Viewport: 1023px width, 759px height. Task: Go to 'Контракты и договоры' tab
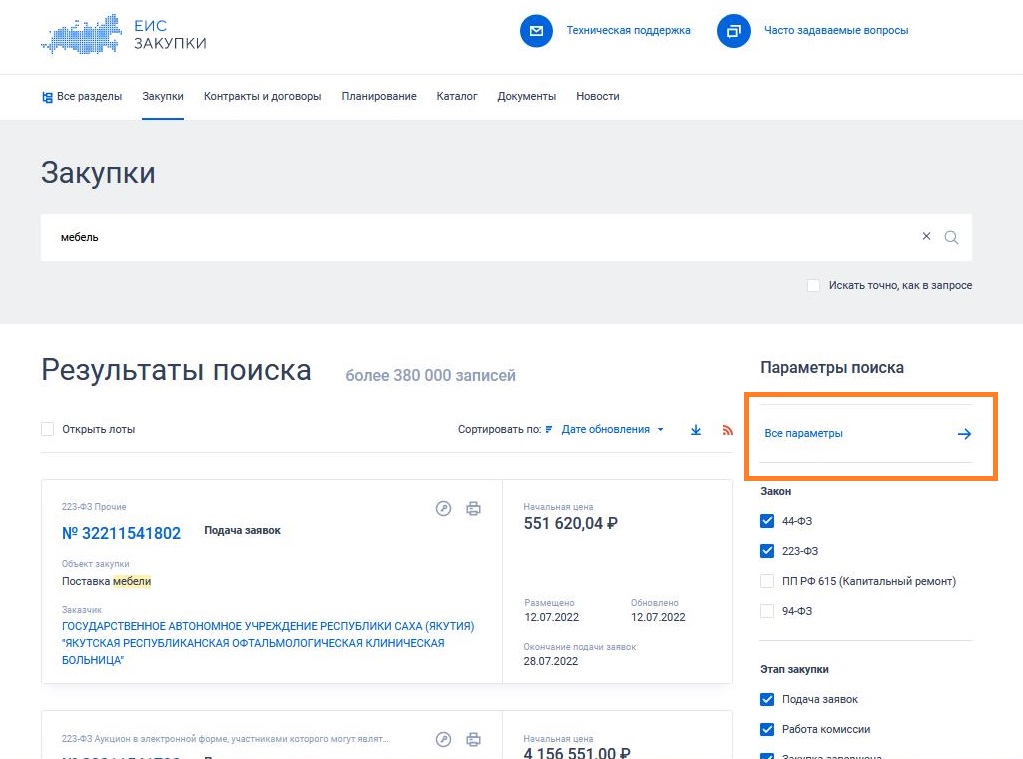pos(262,97)
